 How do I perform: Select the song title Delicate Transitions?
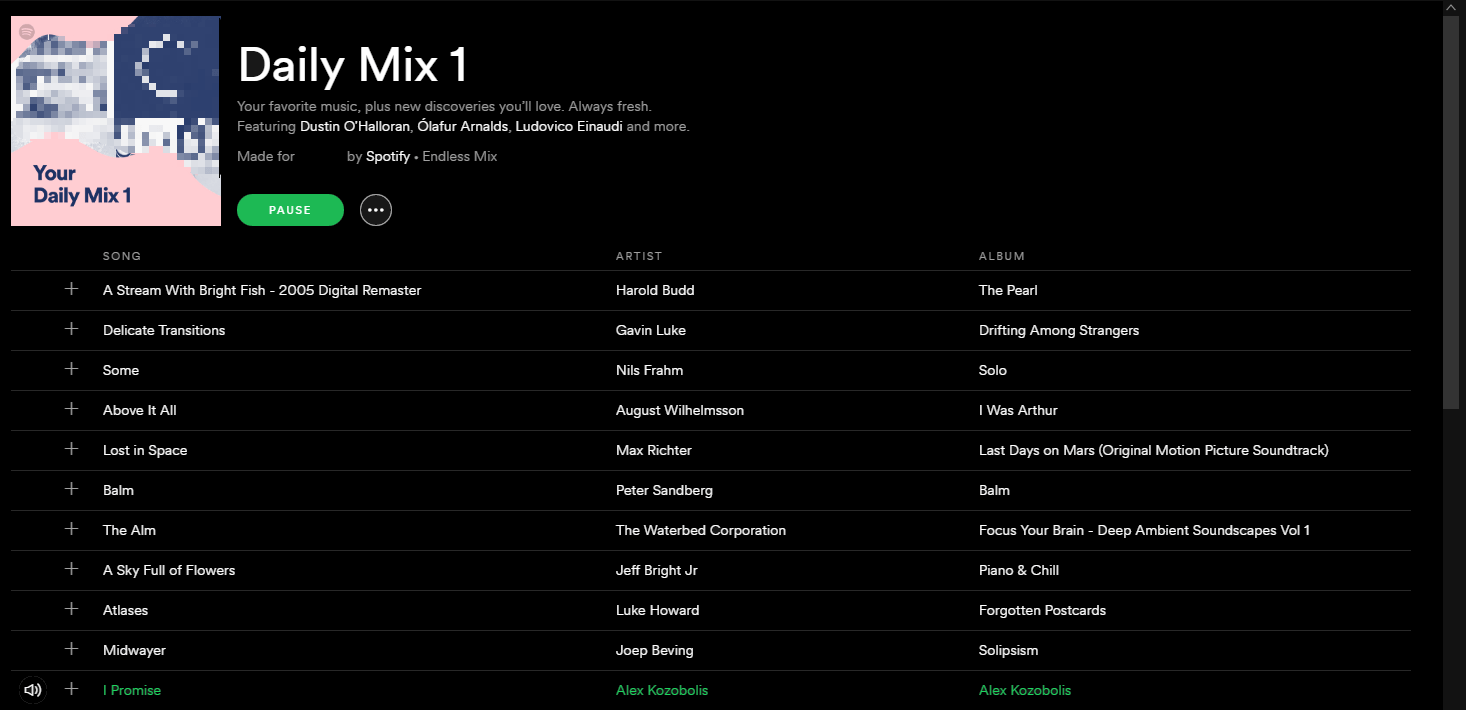tap(164, 330)
